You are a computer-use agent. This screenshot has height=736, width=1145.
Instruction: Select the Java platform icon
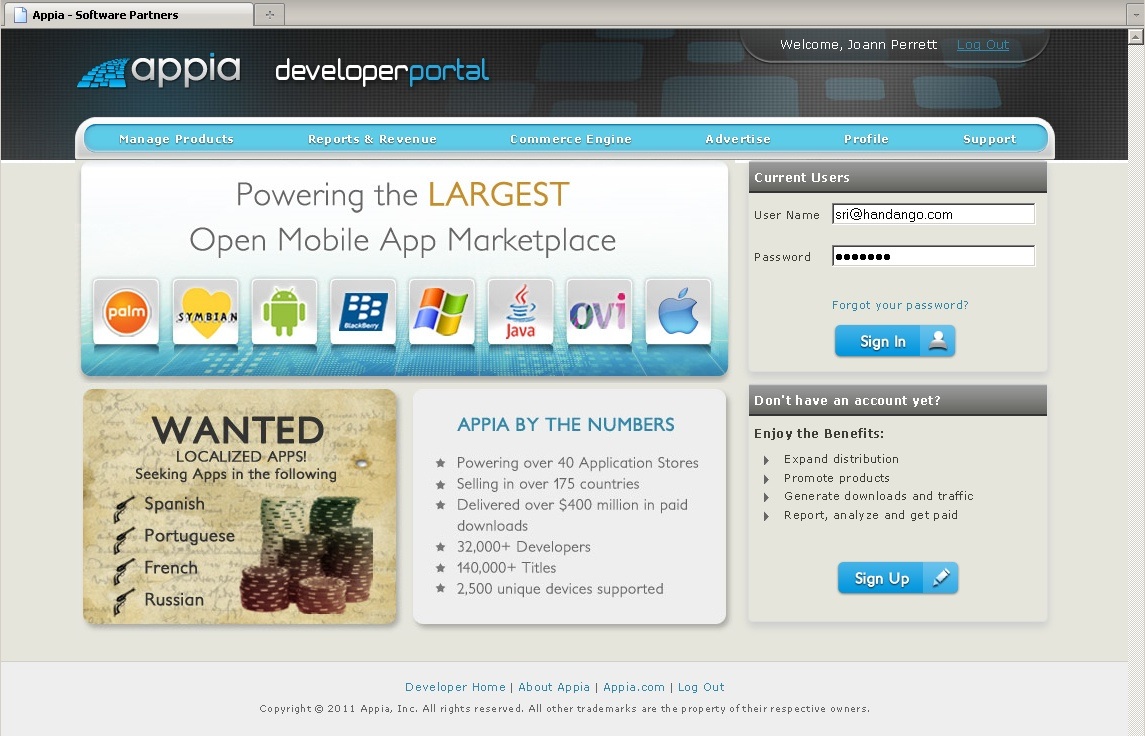[x=521, y=312]
